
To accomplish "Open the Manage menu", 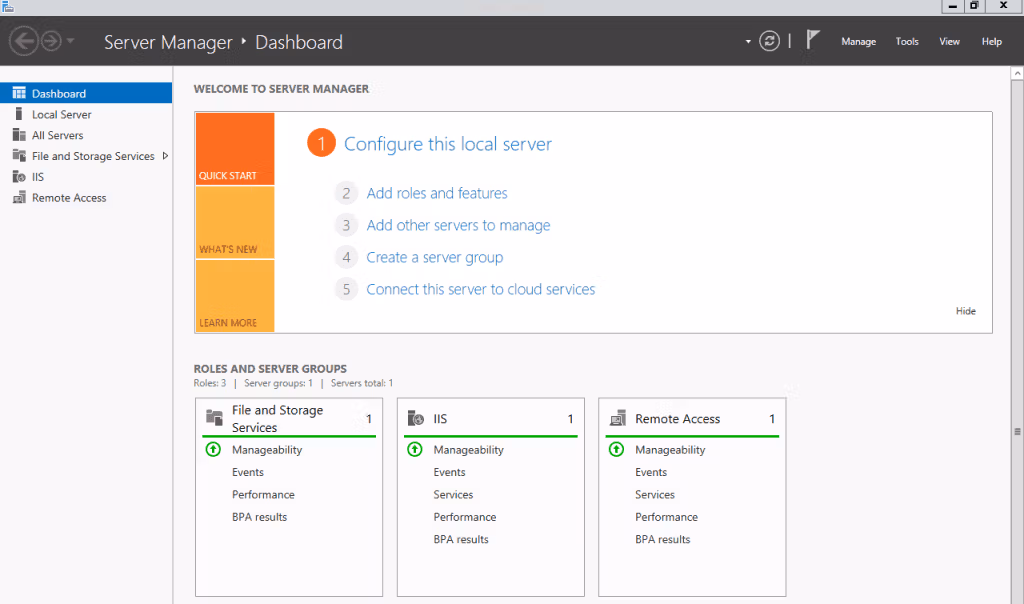I will (x=858, y=41).
